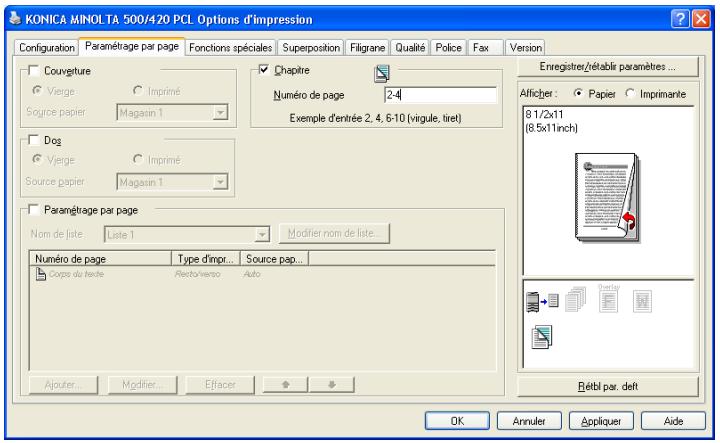Image resolution: width=720 pixels, height=443 pixels.
Task: Open the Fonctions spéciales tab
Action: [231, 48]
